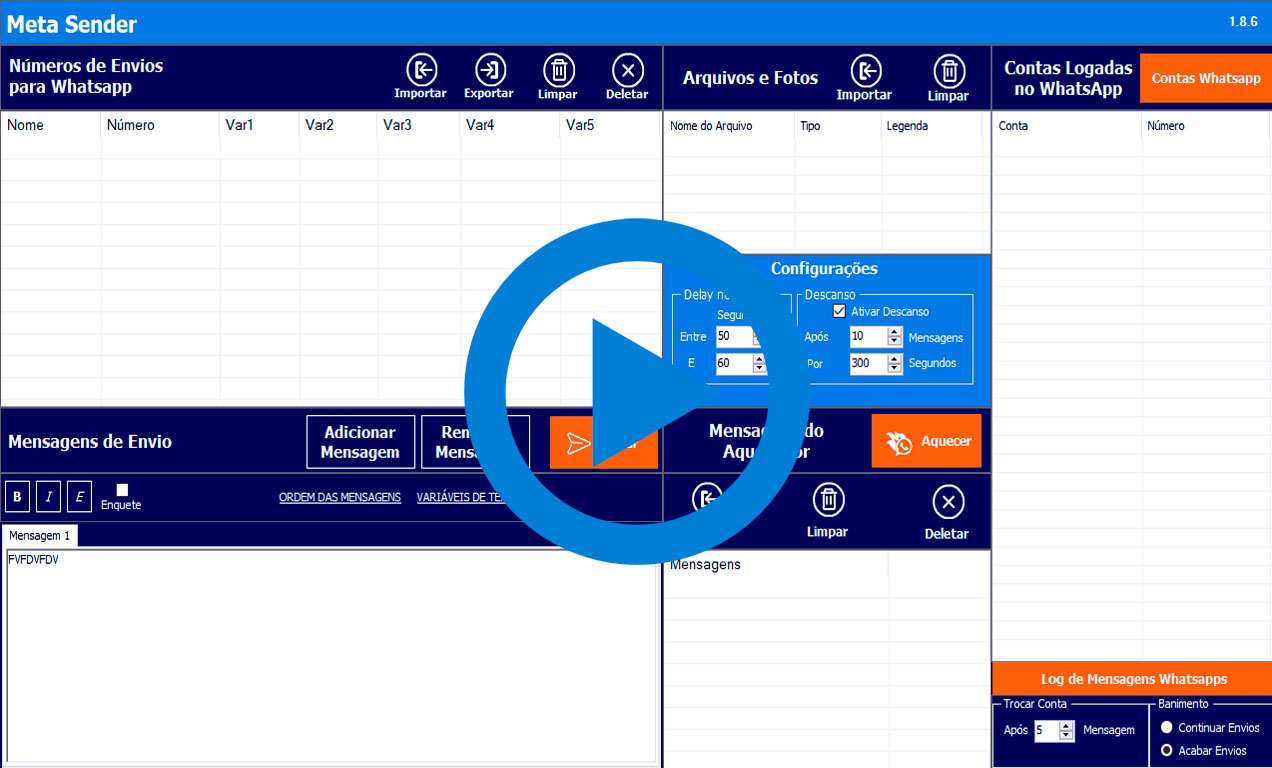This screenshot has width=1272, height=768.
Task: Apply bold formatting with the B button
Action: click(x=17, y=496)
